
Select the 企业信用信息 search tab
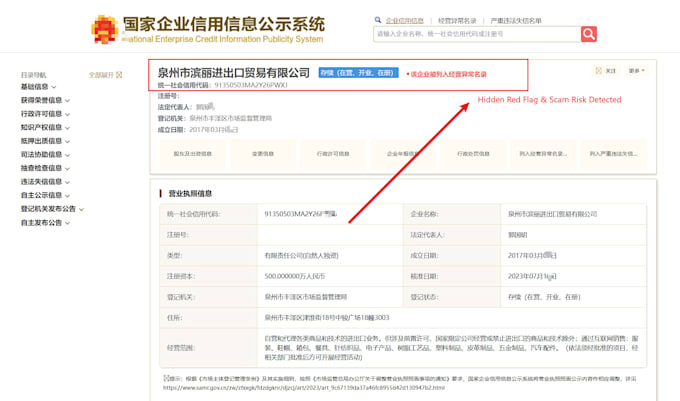click(405, 20)
